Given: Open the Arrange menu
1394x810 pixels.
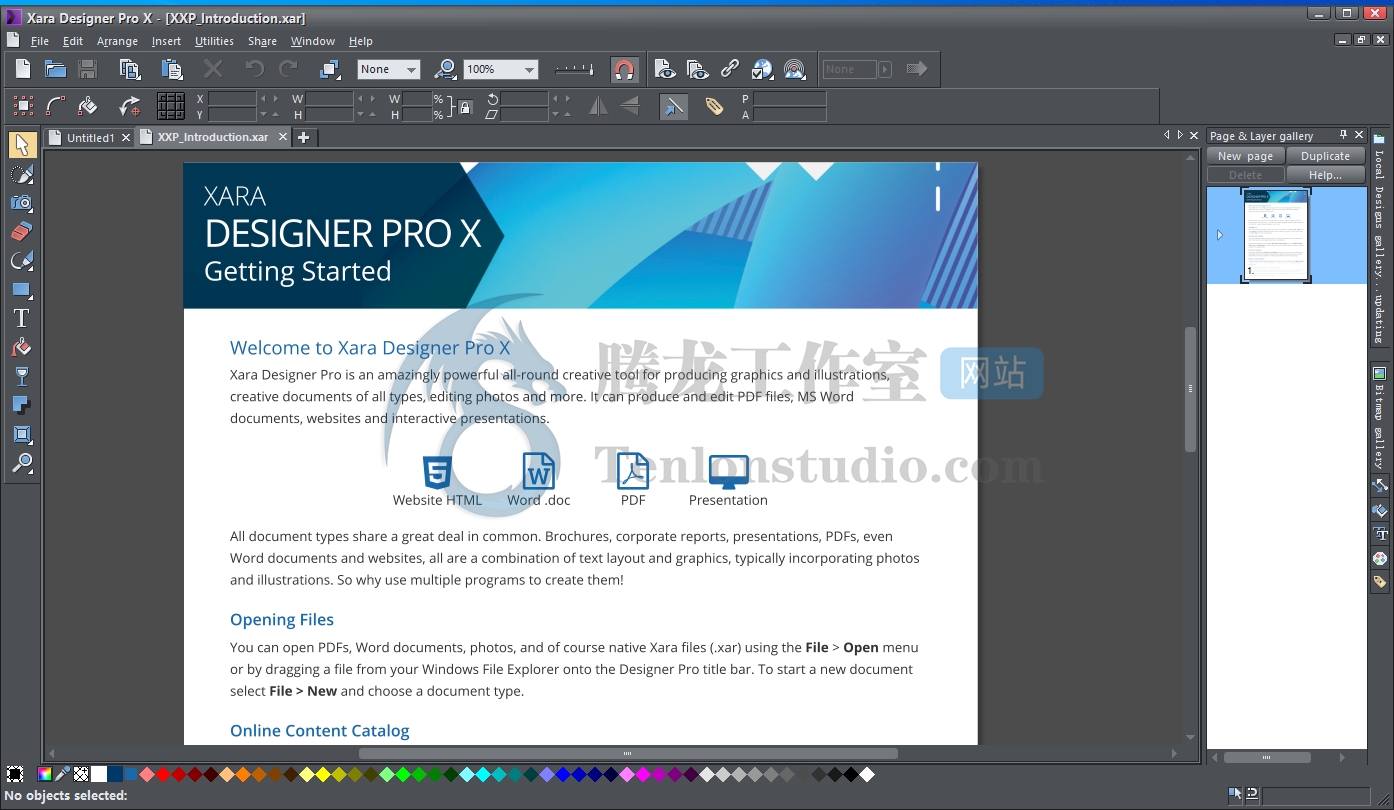Looking at the screenshot, I should (x=117, y=41).
